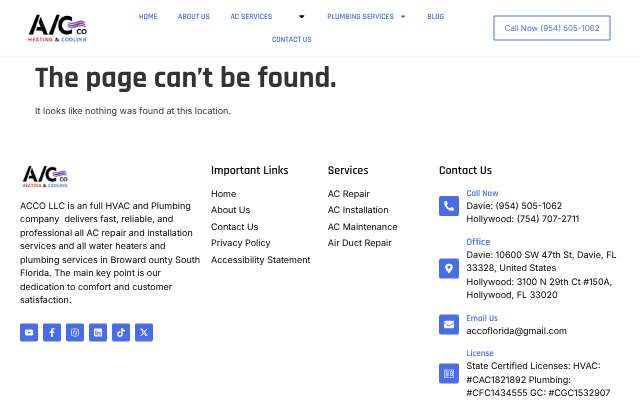Click the A/C Co logo in header

pos(58,28)
